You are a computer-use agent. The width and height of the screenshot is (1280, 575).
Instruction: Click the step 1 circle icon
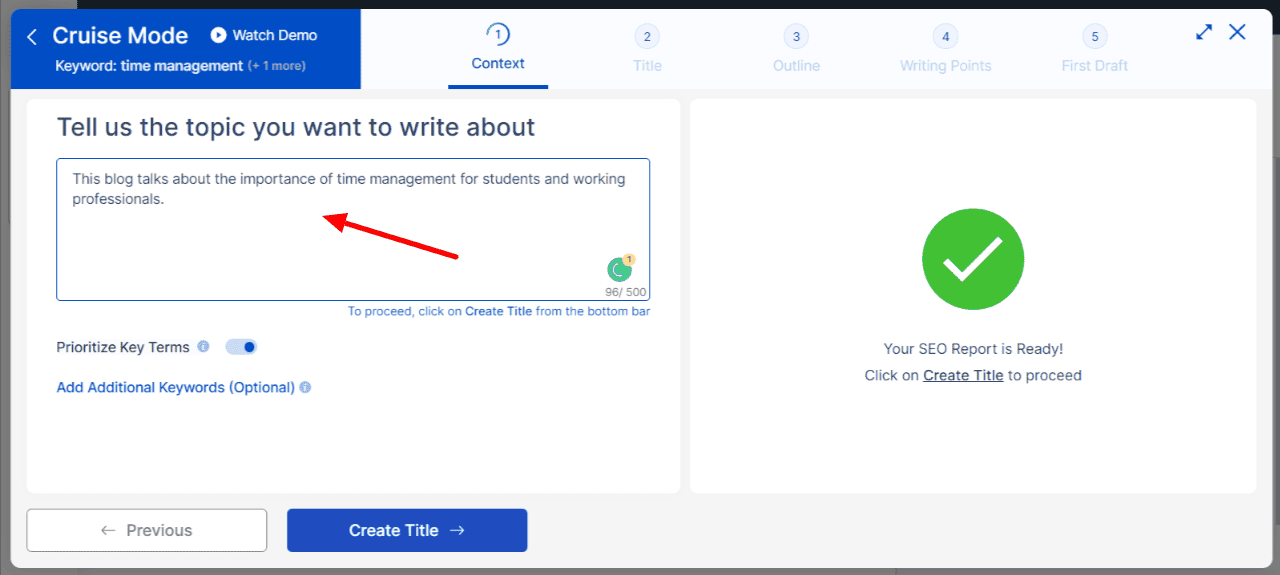498,35
